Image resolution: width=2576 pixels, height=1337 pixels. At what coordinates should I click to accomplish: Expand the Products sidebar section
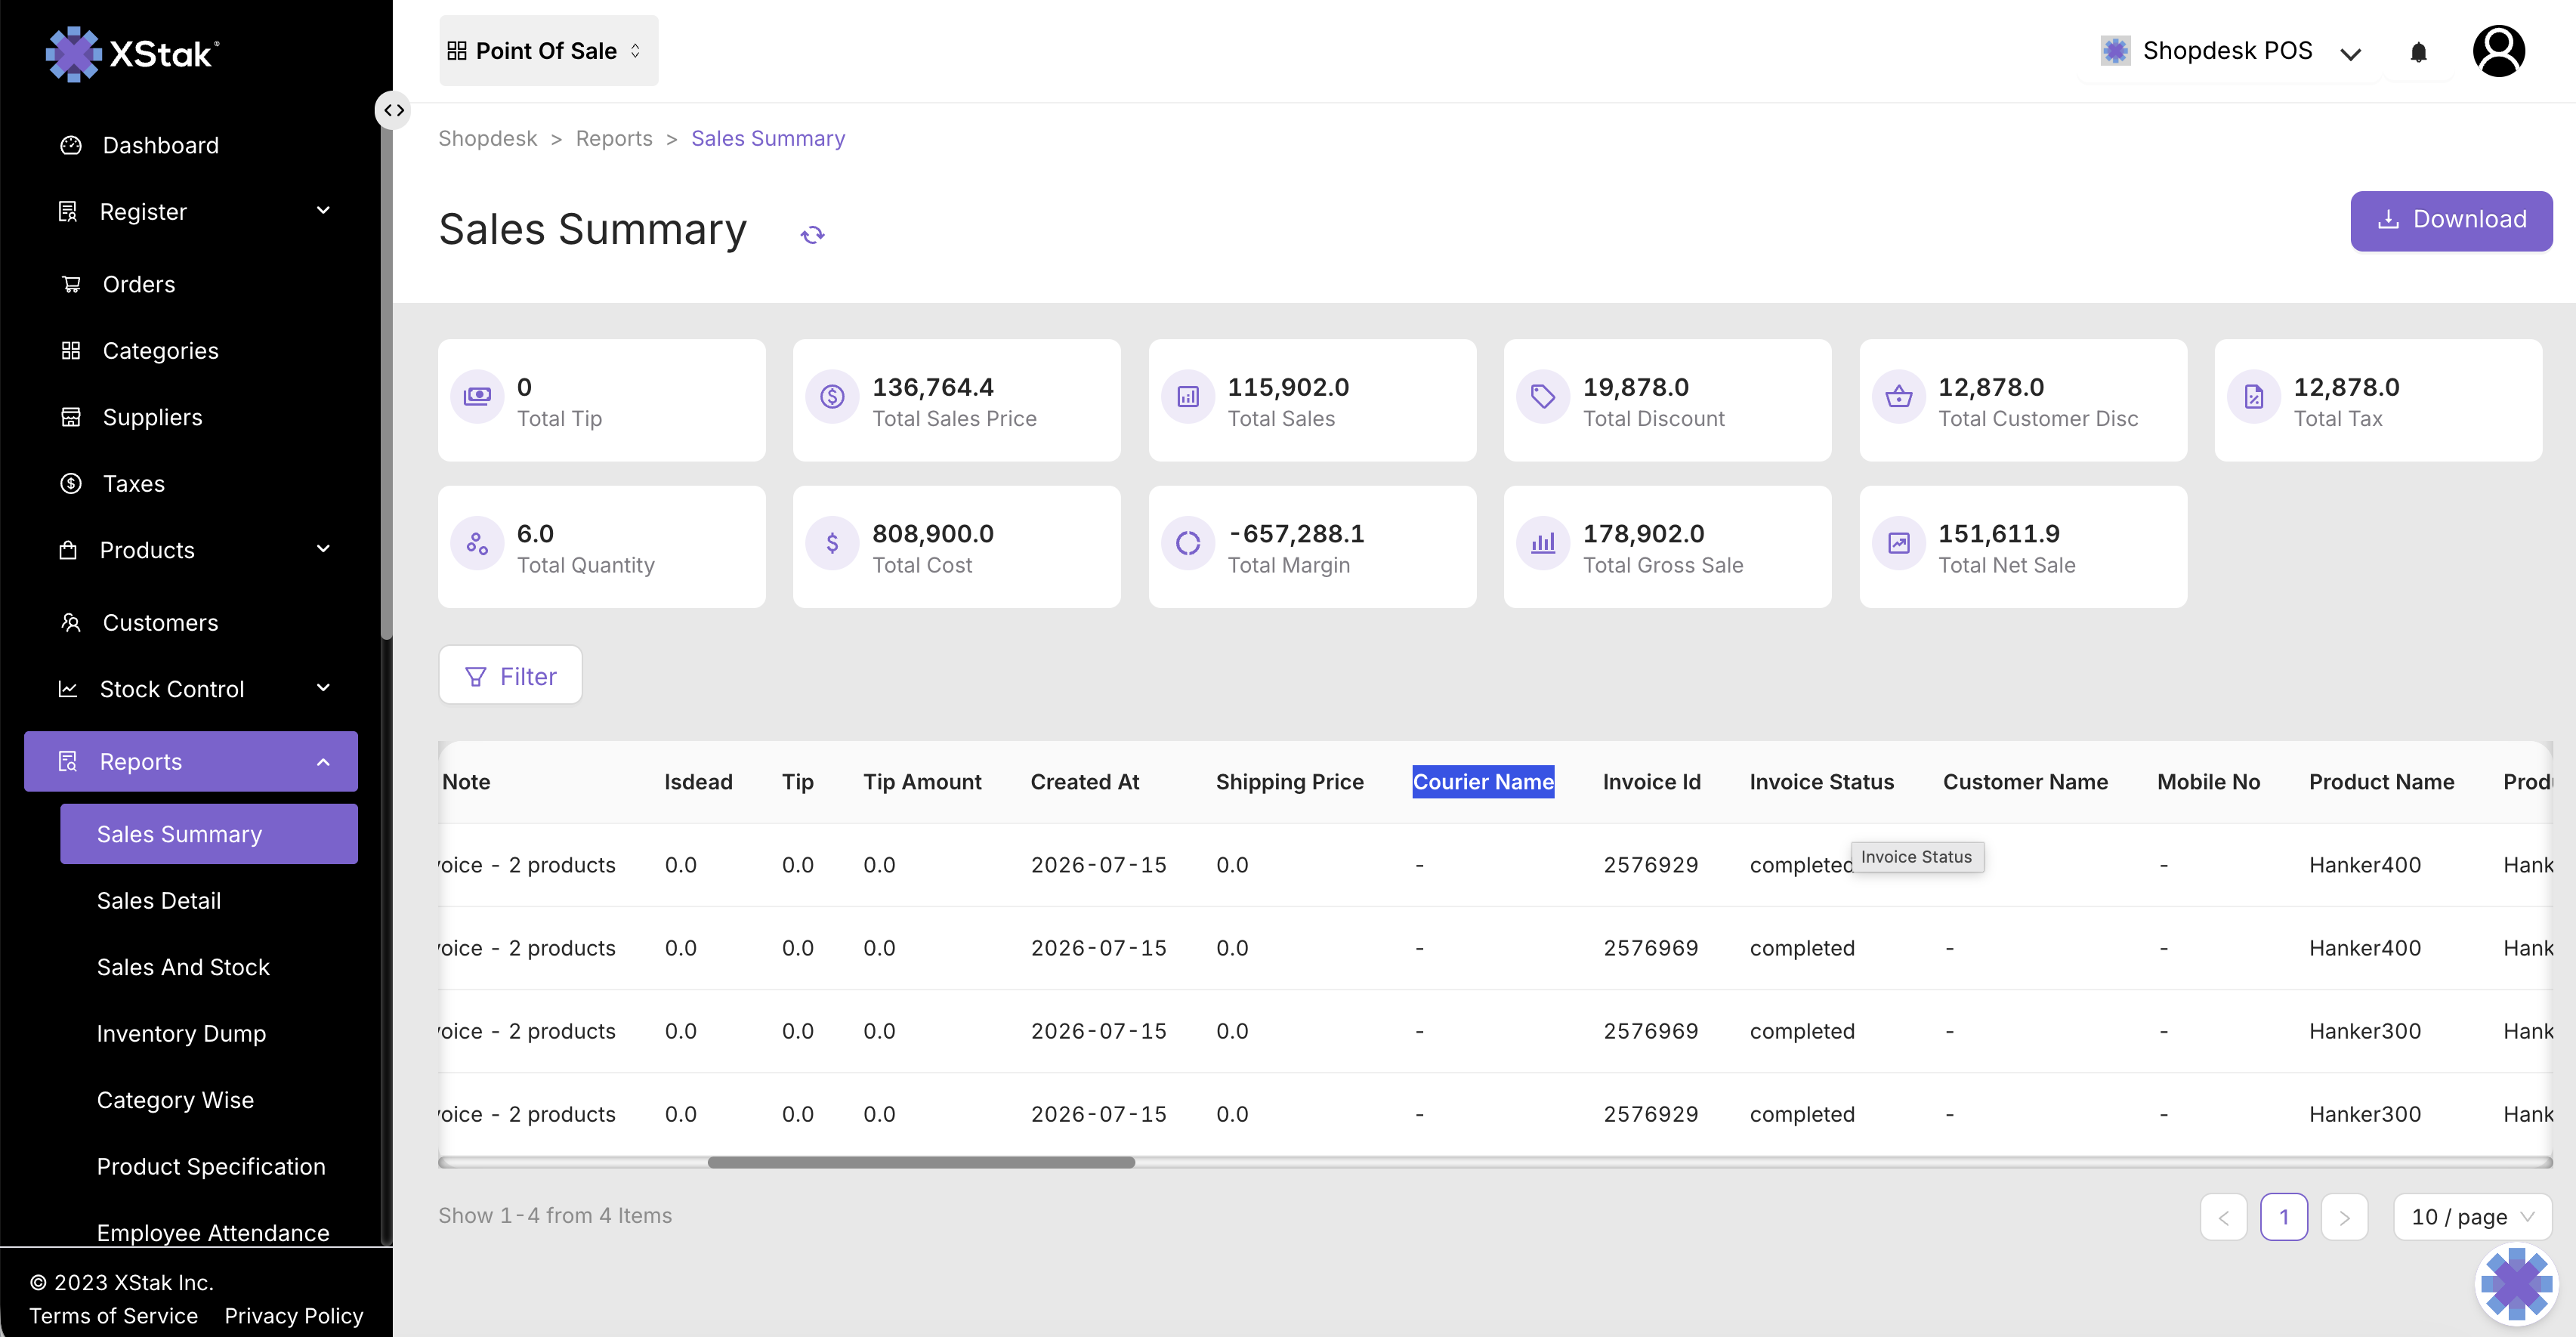point(191,550)
